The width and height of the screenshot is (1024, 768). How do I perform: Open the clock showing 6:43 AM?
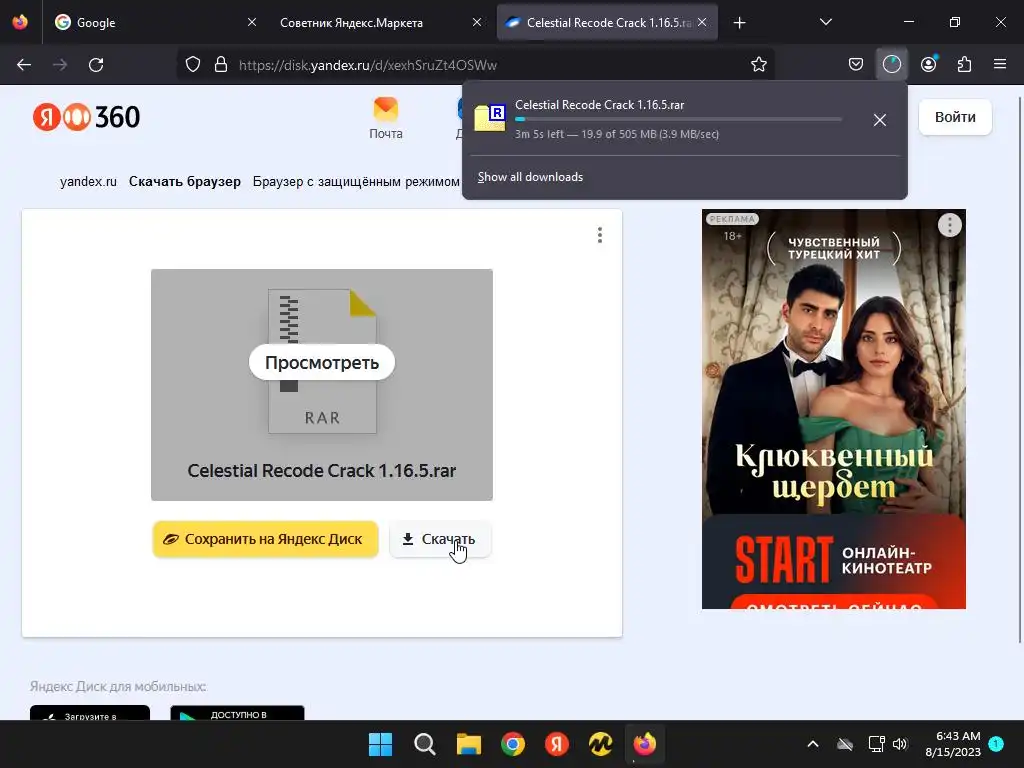[x=953, y=744]
